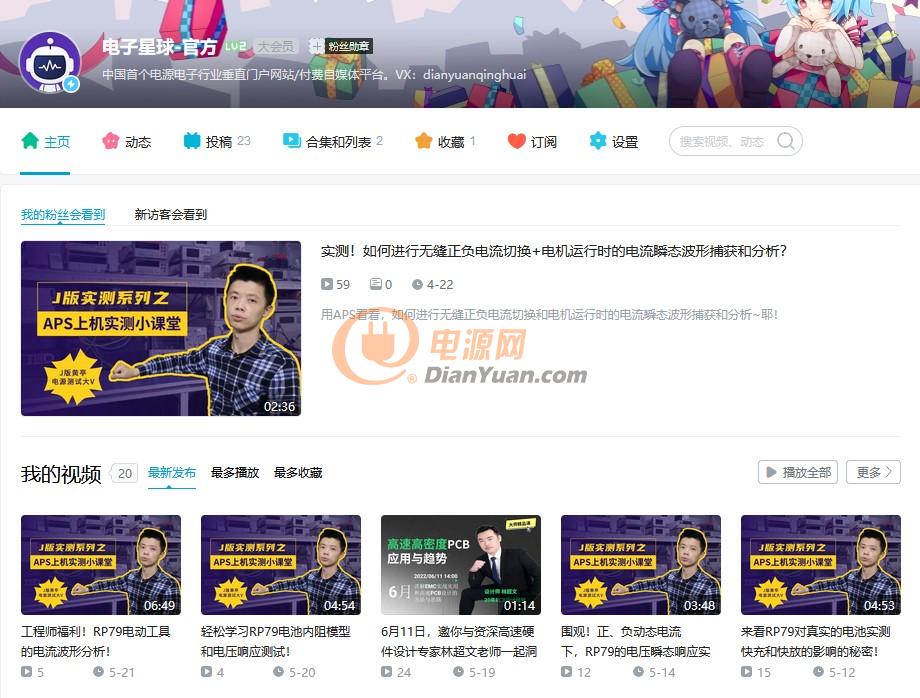Sort videos by 最多播放
The width and height of the screenshot is (920, 698).
point(235,473)
